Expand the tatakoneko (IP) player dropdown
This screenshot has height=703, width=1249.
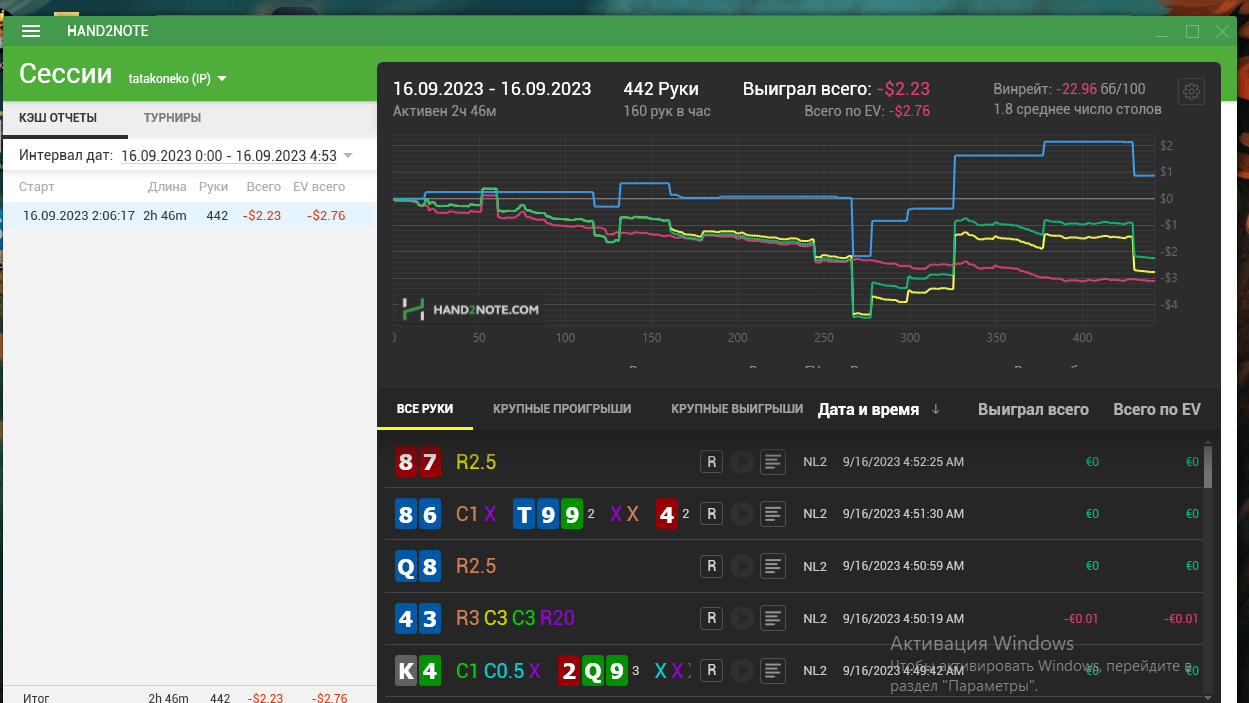click(x=178, y=79)
